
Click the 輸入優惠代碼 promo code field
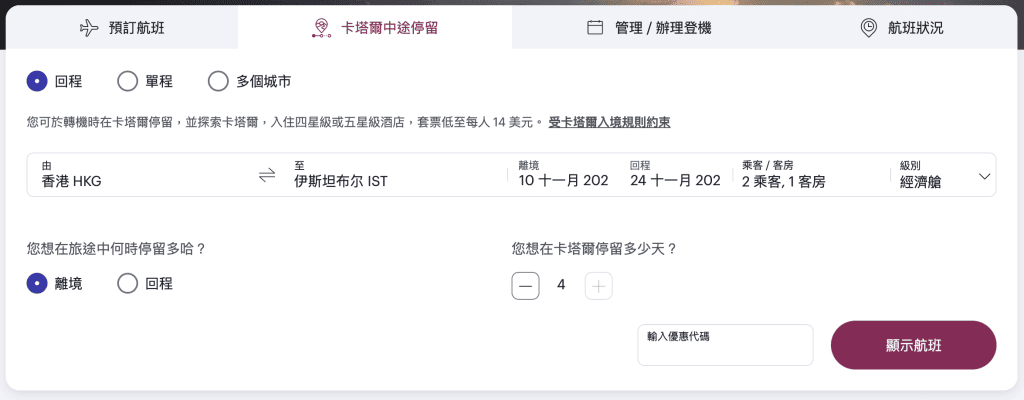(725, 346)
